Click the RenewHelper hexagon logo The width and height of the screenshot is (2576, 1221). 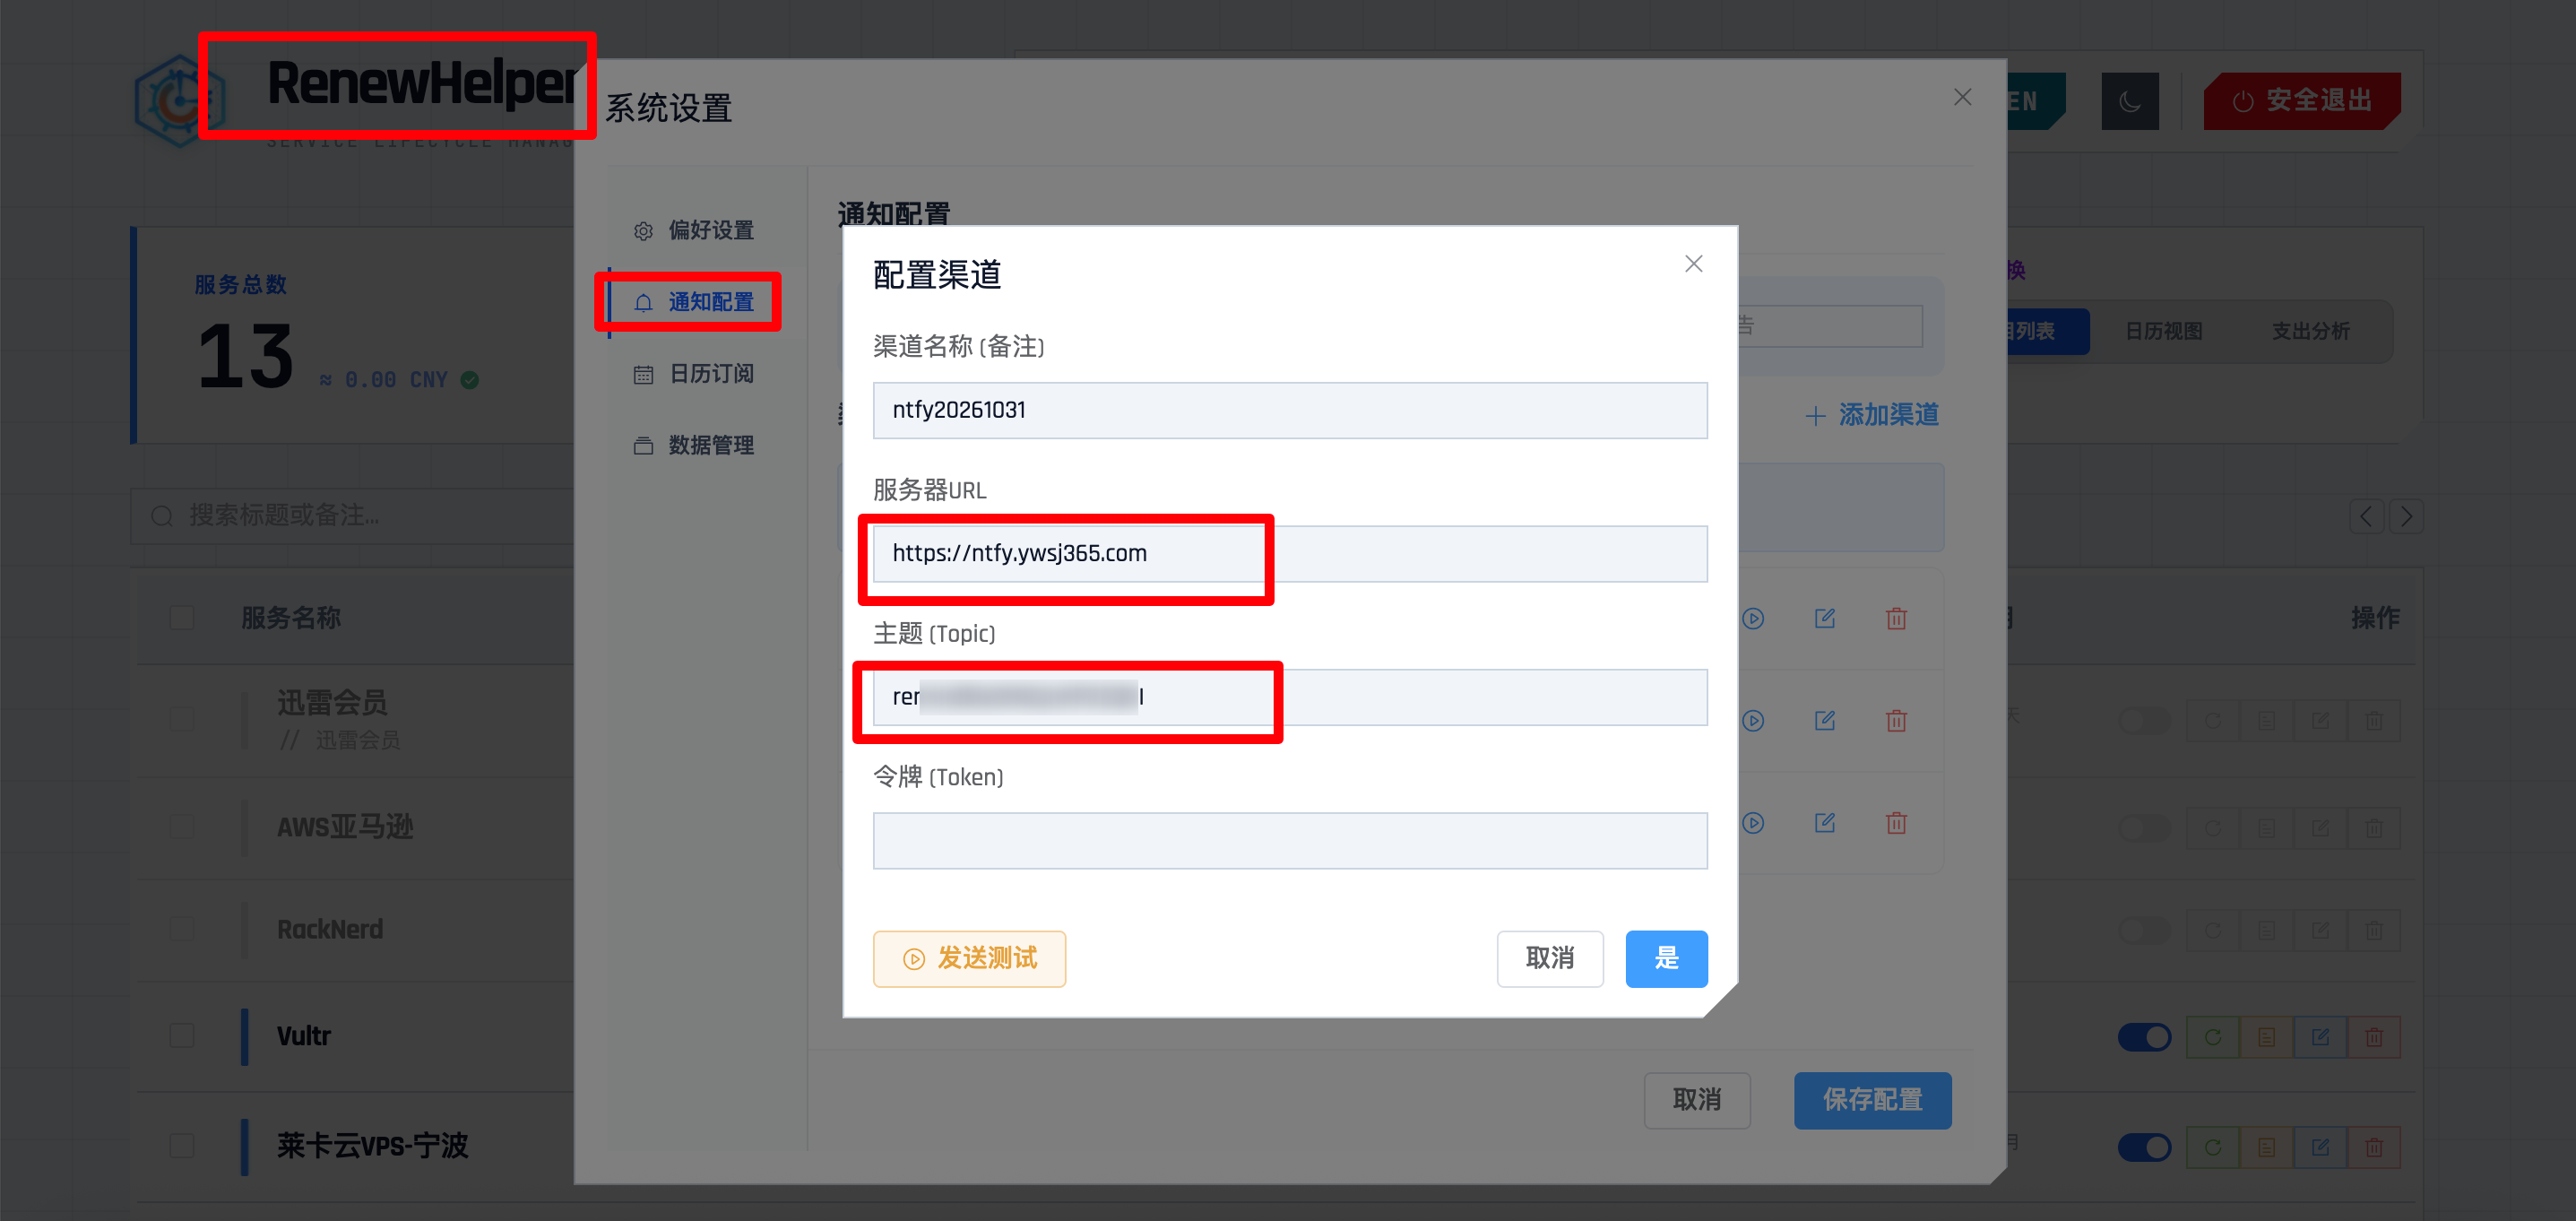[x=179, y=101]
